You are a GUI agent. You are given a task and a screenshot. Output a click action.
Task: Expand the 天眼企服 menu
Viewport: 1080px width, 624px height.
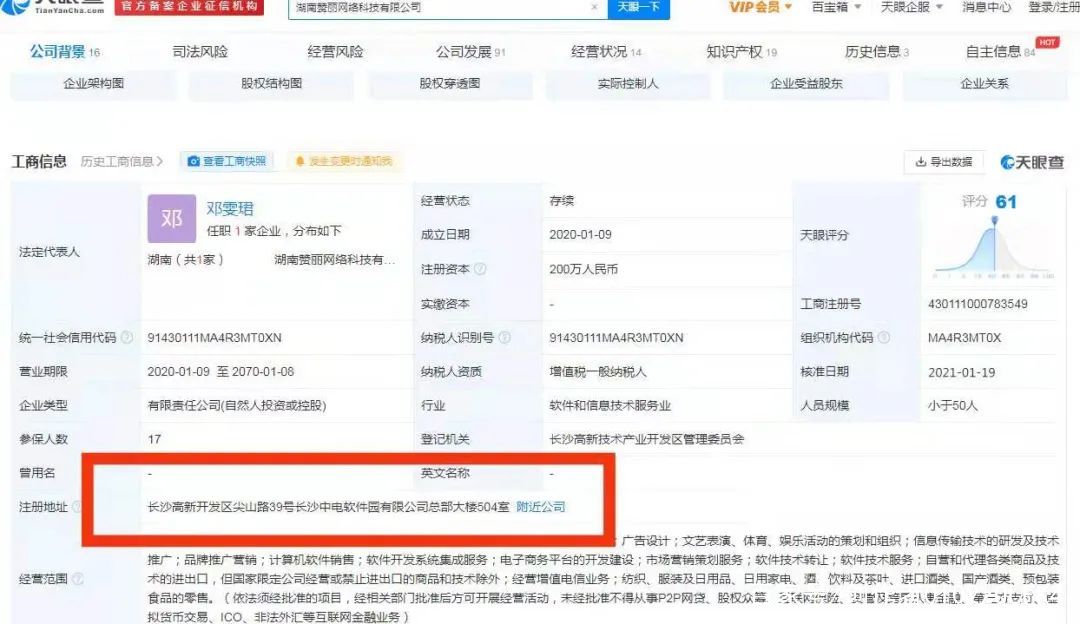pyautogui.click(x=912, y=7)
